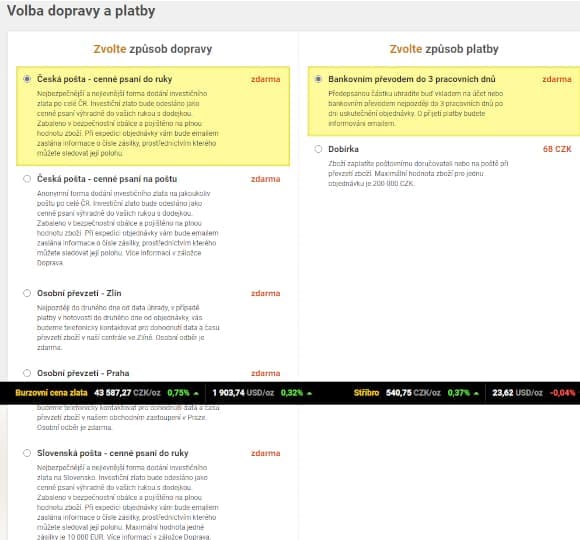This screenshot has height=540, width=580.
Task: Click the Zvolte způsob platby heading
Action: click(x=444, y=49)
